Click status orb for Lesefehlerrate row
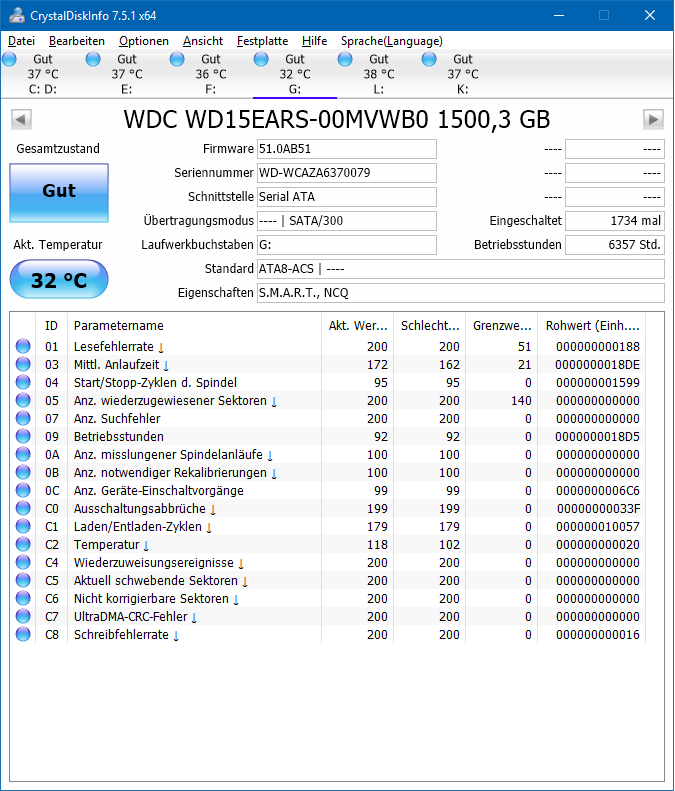This screenshot has width=675, height=791. [x=23, y=346]
